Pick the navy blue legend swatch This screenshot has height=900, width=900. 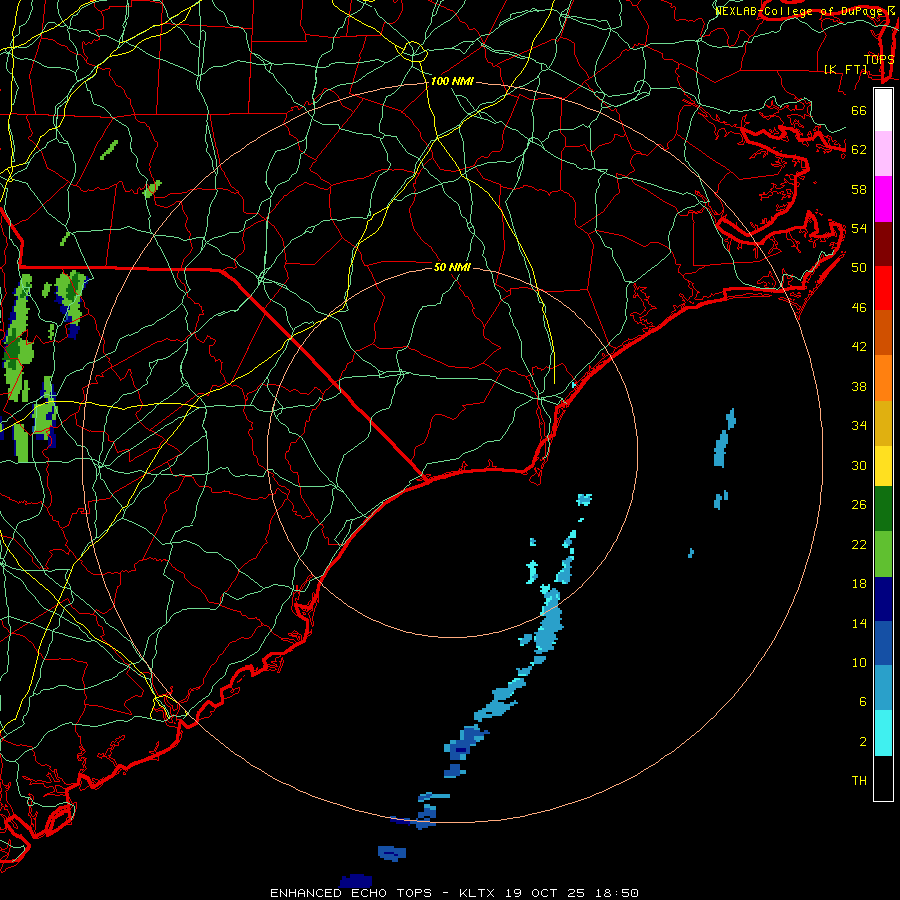point(883,599)
